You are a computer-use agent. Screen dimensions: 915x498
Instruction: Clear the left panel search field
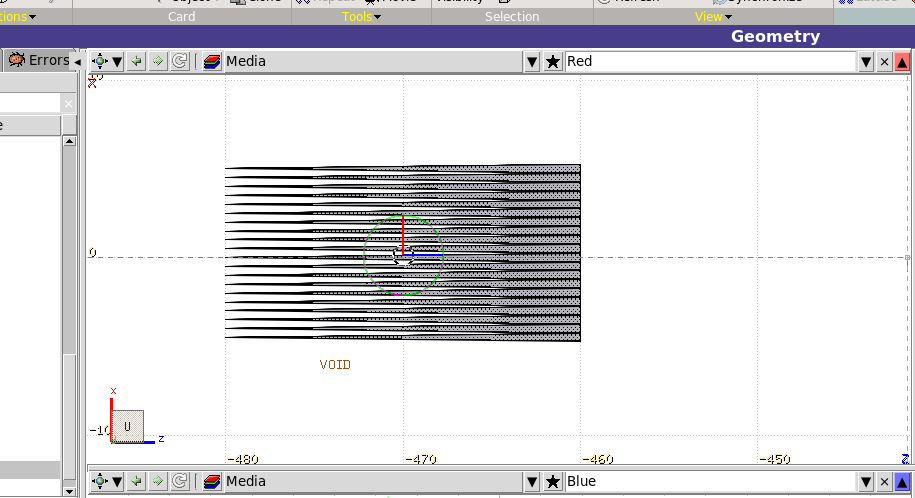tap(68, 103)
